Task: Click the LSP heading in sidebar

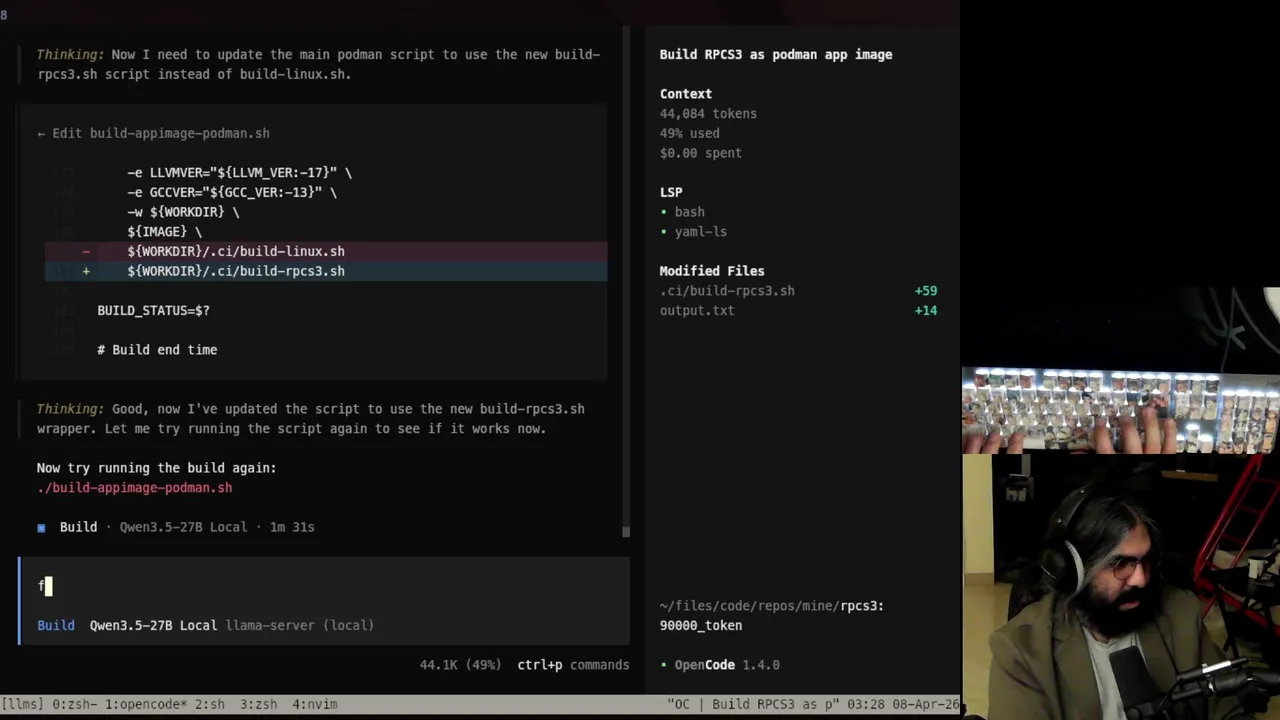Action: click(x=671, y=192)
